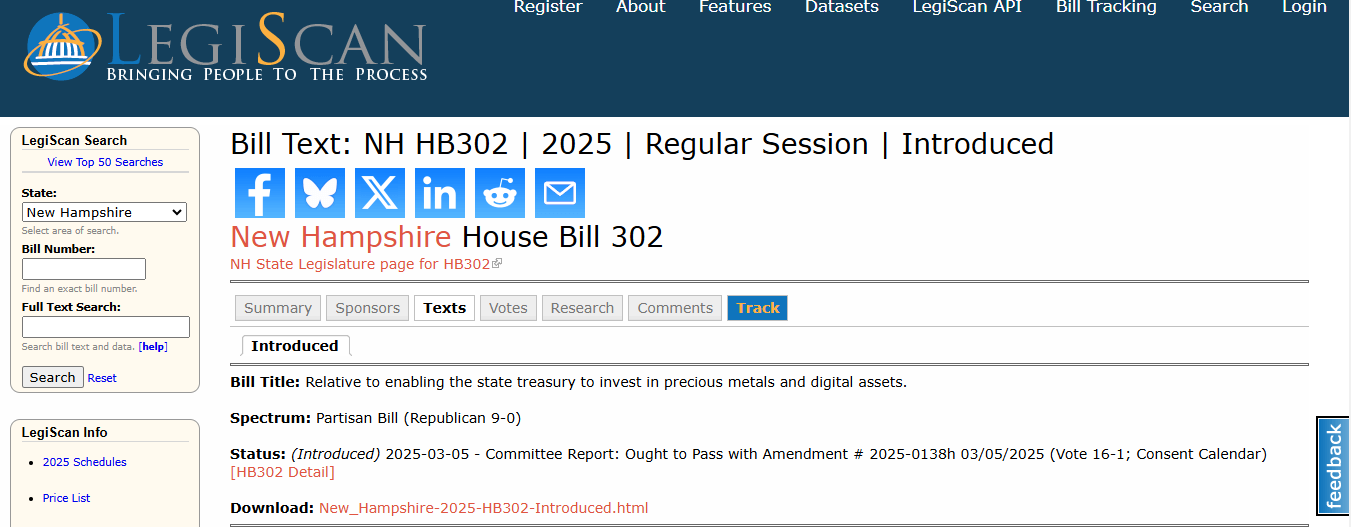Share the bill on LinkedIn
1351x527 pixels.
[440, 193]
